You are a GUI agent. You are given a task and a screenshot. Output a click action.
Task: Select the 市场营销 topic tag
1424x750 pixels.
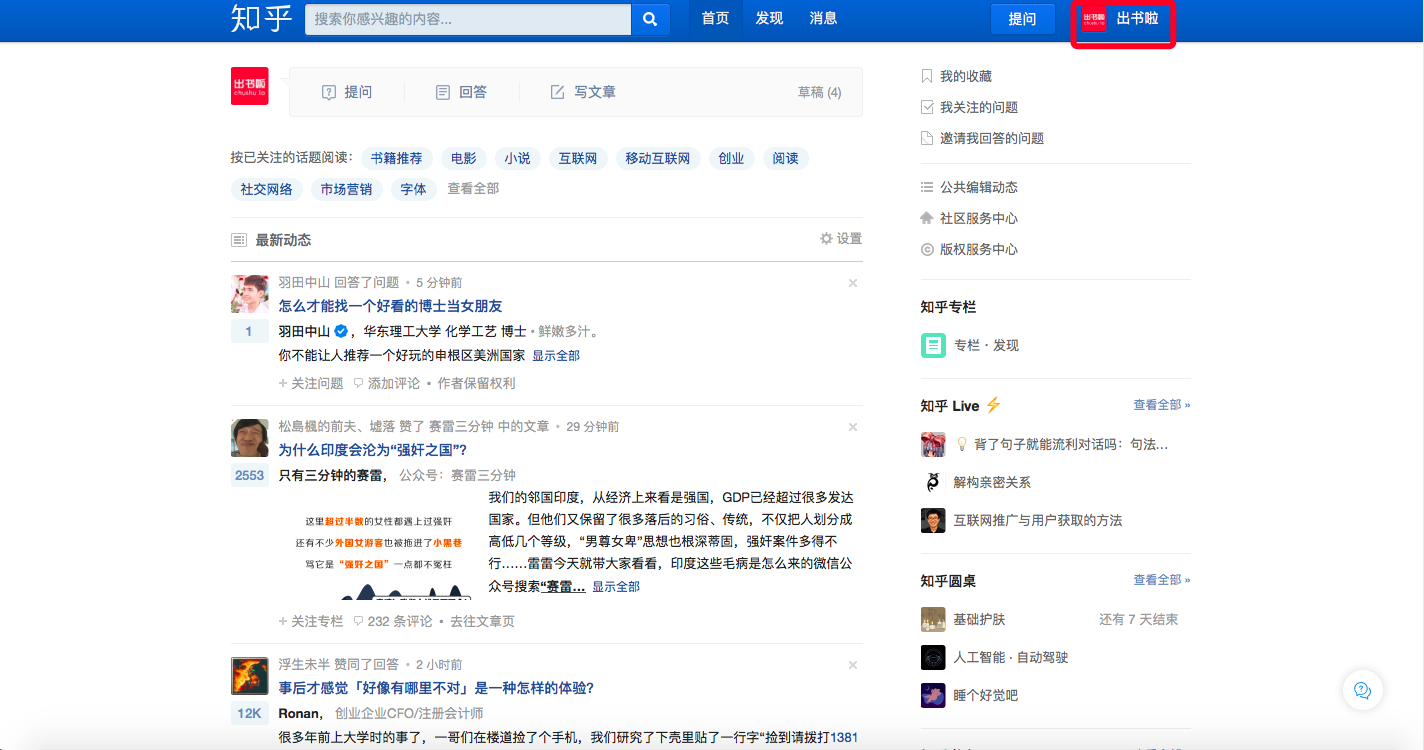point(346,189)
